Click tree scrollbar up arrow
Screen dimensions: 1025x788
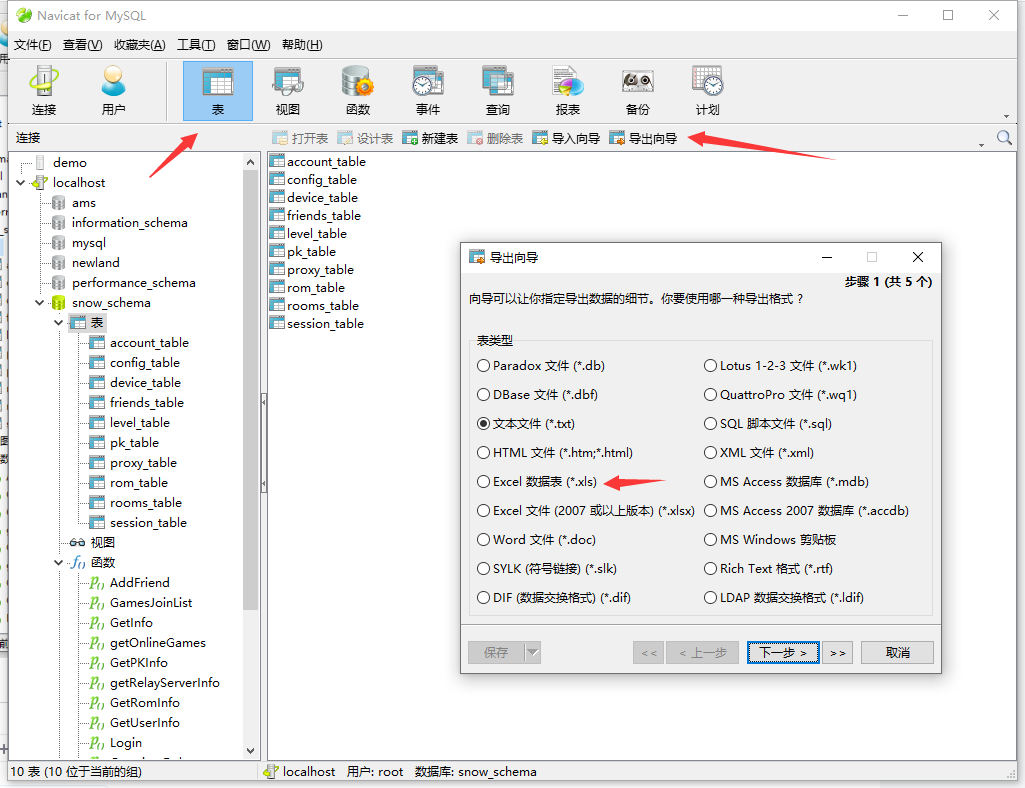coord(250,162)
